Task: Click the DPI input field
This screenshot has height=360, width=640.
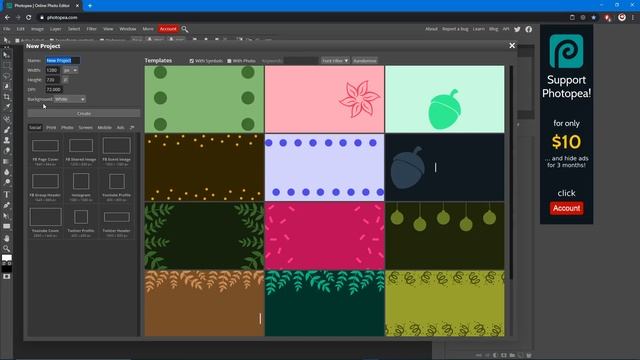Action: [53, 89]
